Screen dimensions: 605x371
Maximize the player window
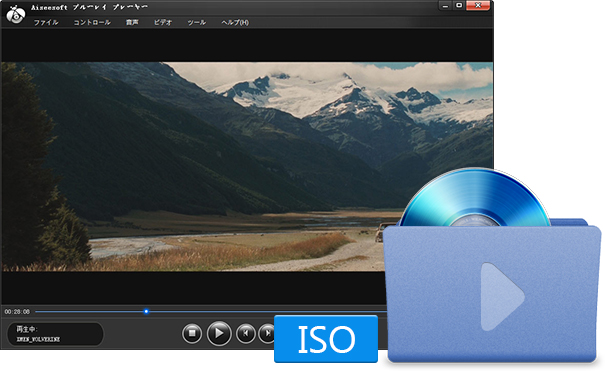tap(459, 6)
